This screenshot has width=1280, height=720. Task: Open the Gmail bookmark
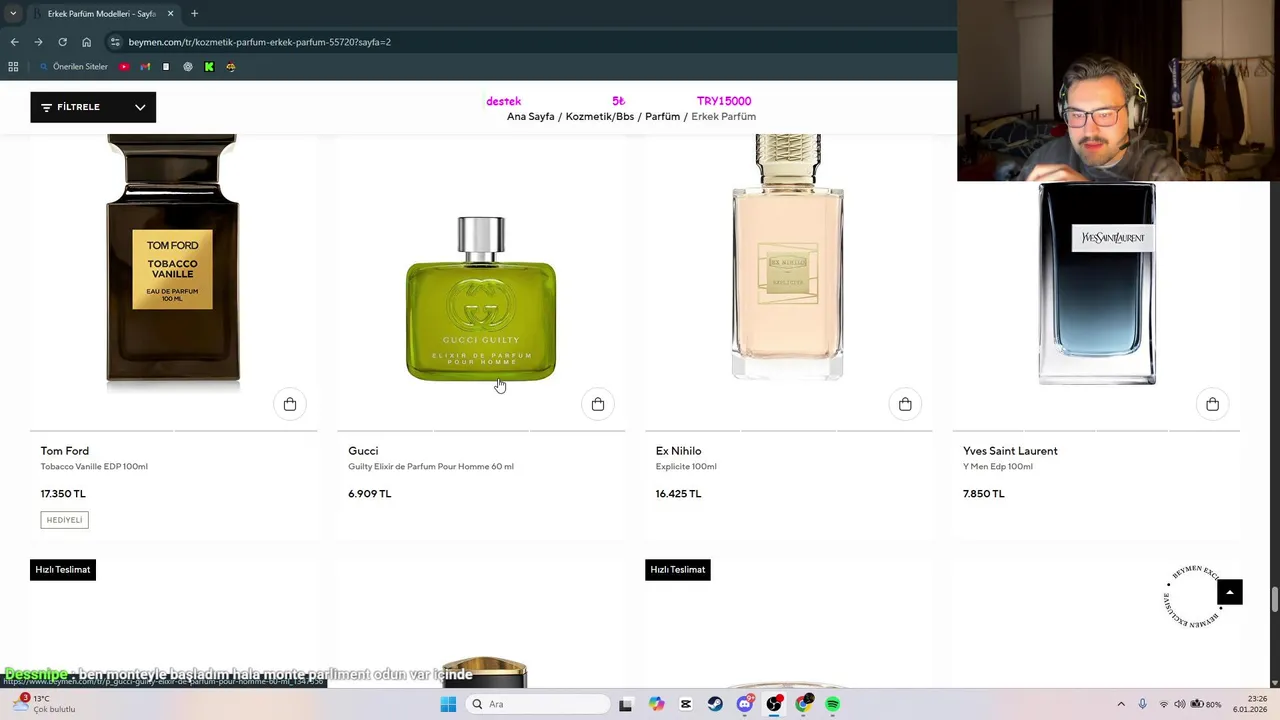click(x=145, y=67)
